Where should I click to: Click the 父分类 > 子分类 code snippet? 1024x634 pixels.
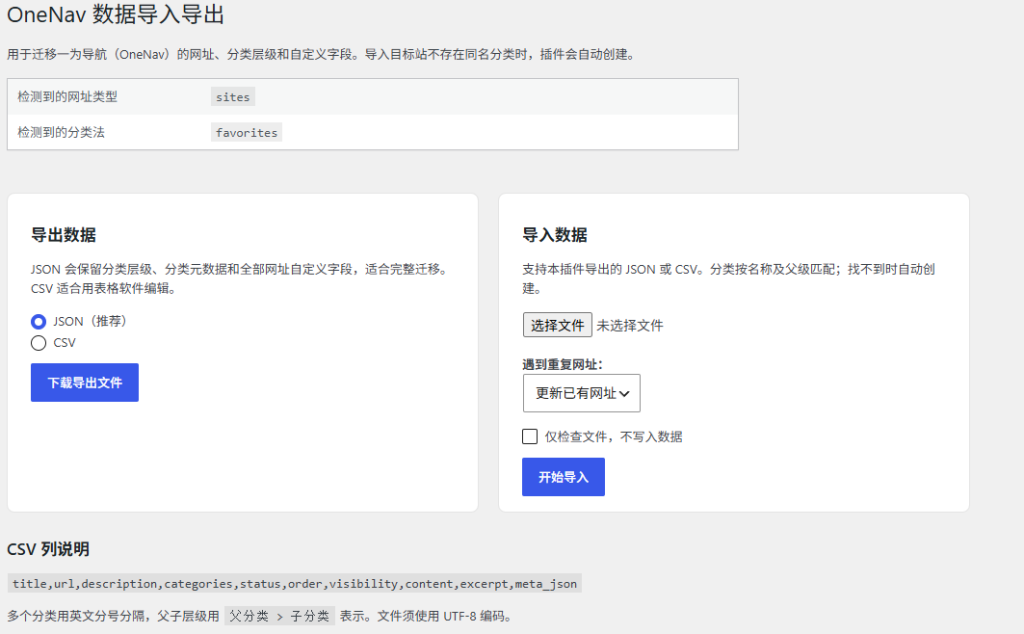(280, 616)
